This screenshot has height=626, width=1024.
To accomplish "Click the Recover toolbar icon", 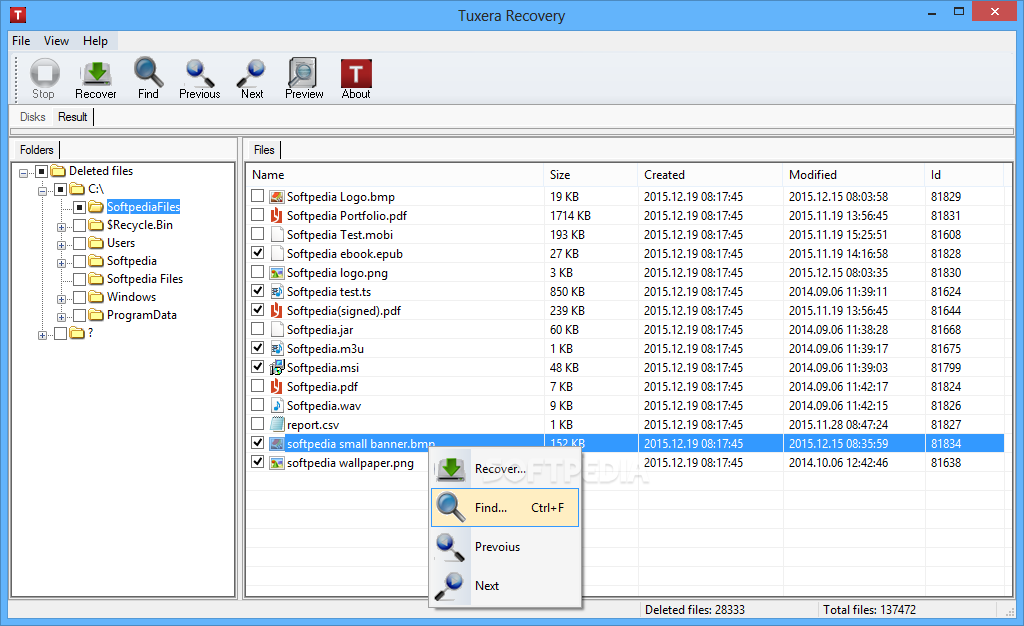I will coord(96,72).
